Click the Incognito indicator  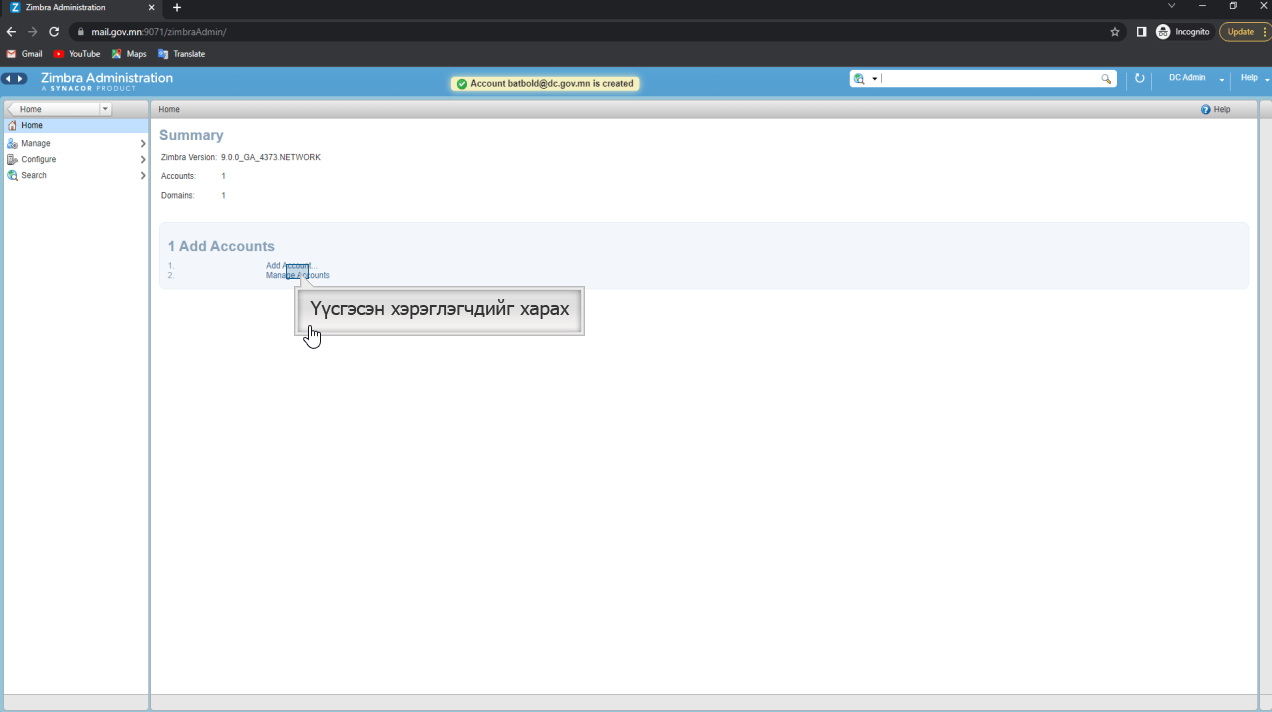pyautogui.click(x=1183, y=32)
